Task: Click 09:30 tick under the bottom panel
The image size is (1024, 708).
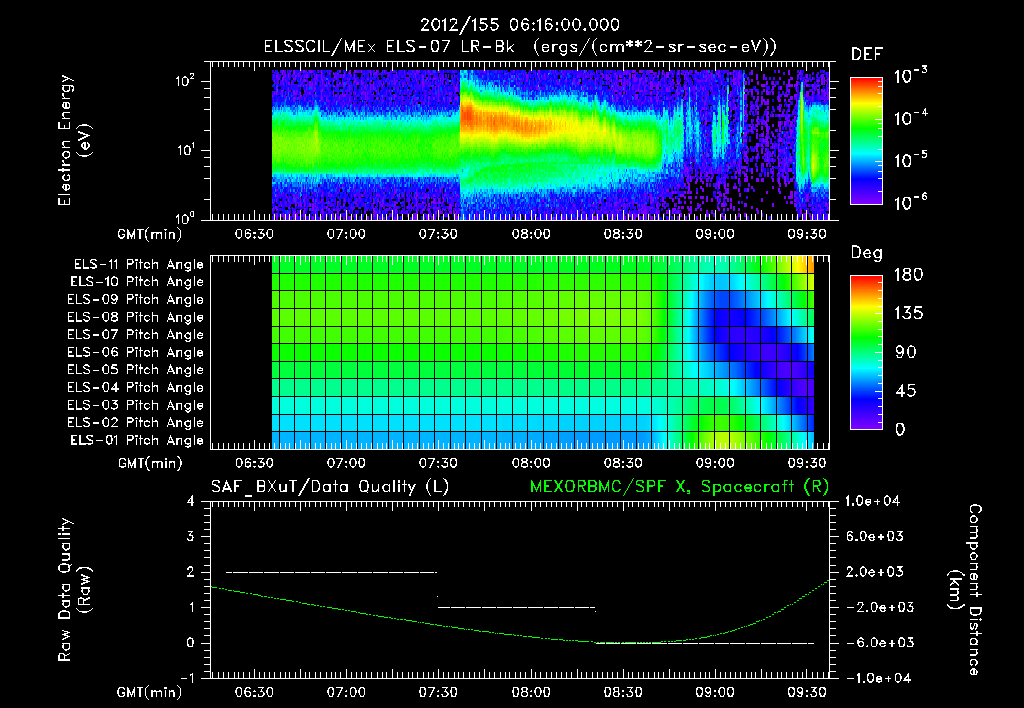Action: (x=807, y=692)
